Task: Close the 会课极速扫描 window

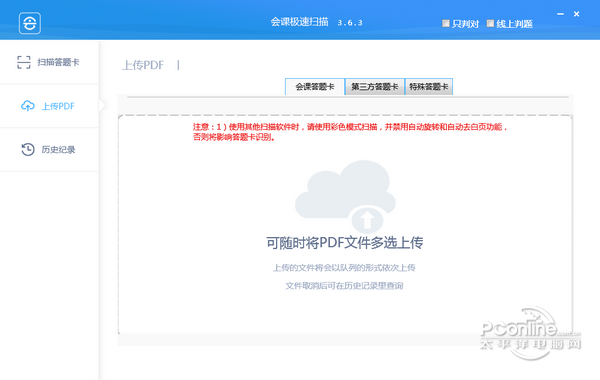Action: point(577,14)
